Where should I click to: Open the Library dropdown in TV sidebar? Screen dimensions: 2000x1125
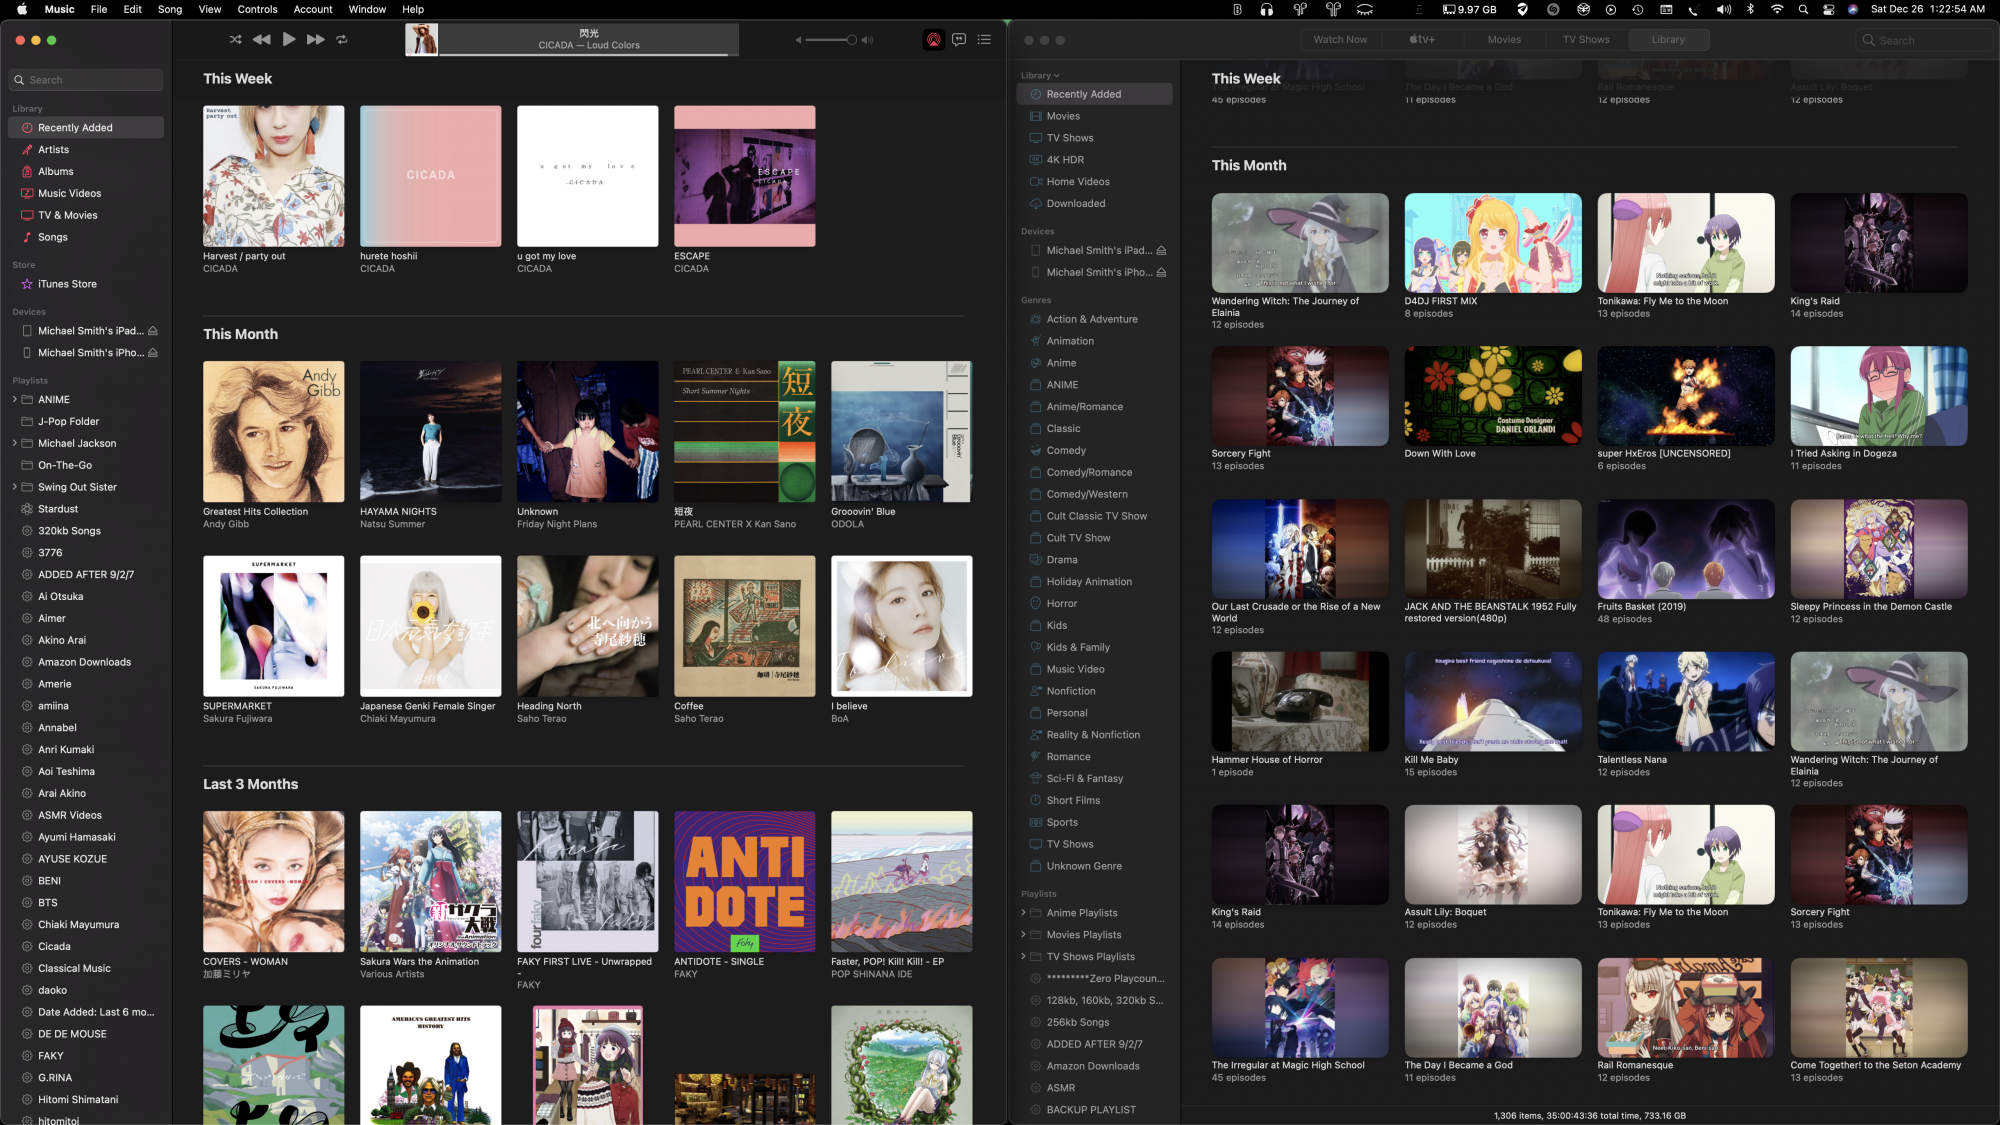(x=1040, y=76)
